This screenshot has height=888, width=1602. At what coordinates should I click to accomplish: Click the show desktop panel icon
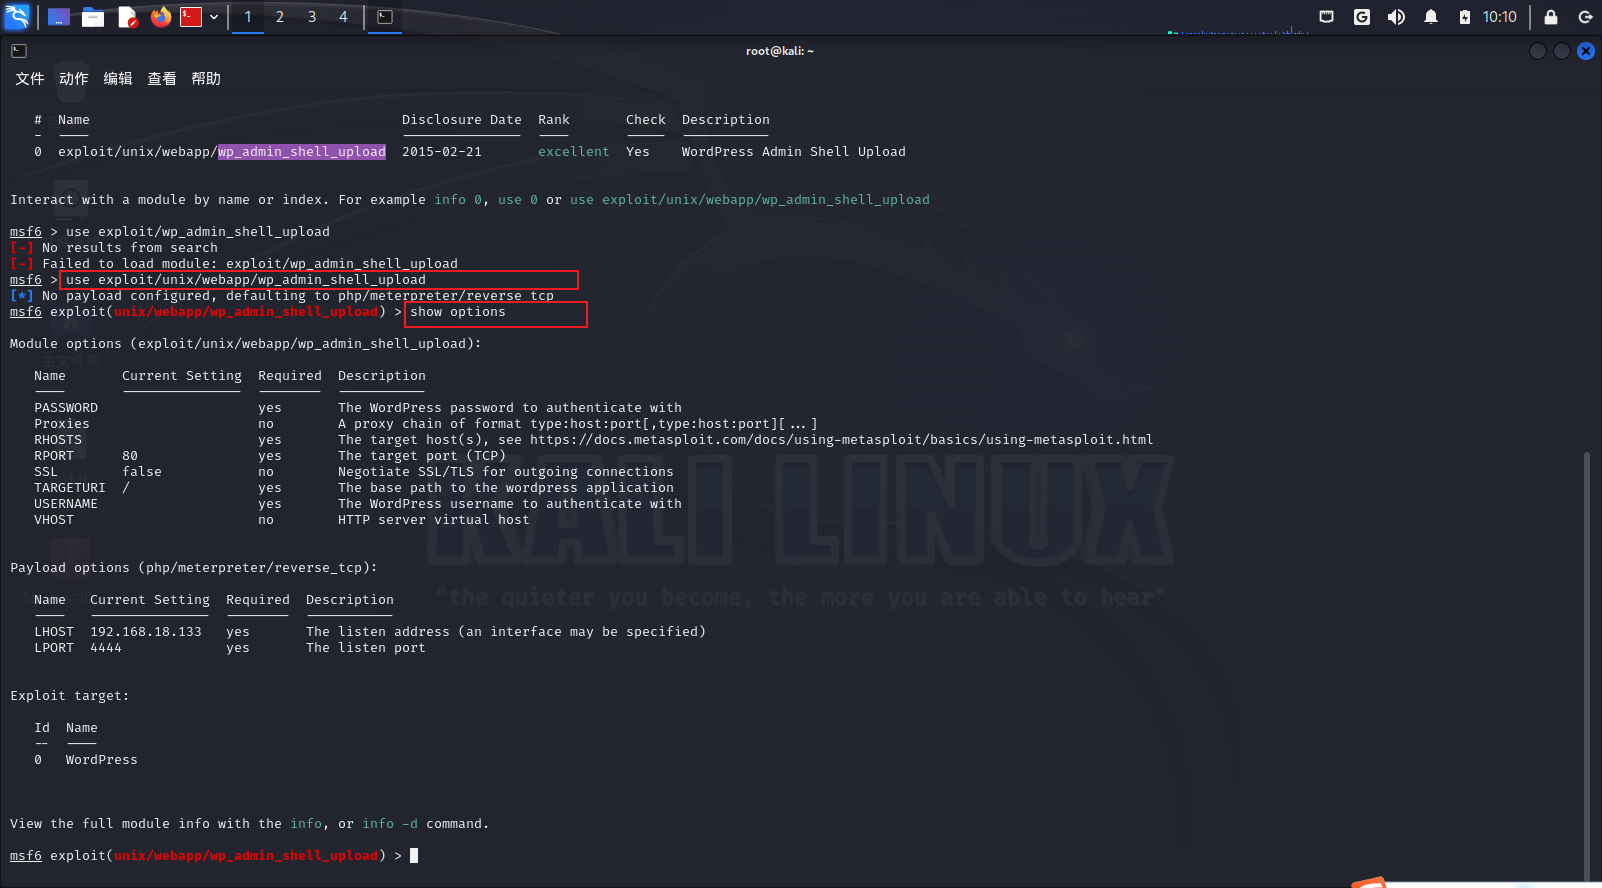pyautogui.click(x=59, y=17)
